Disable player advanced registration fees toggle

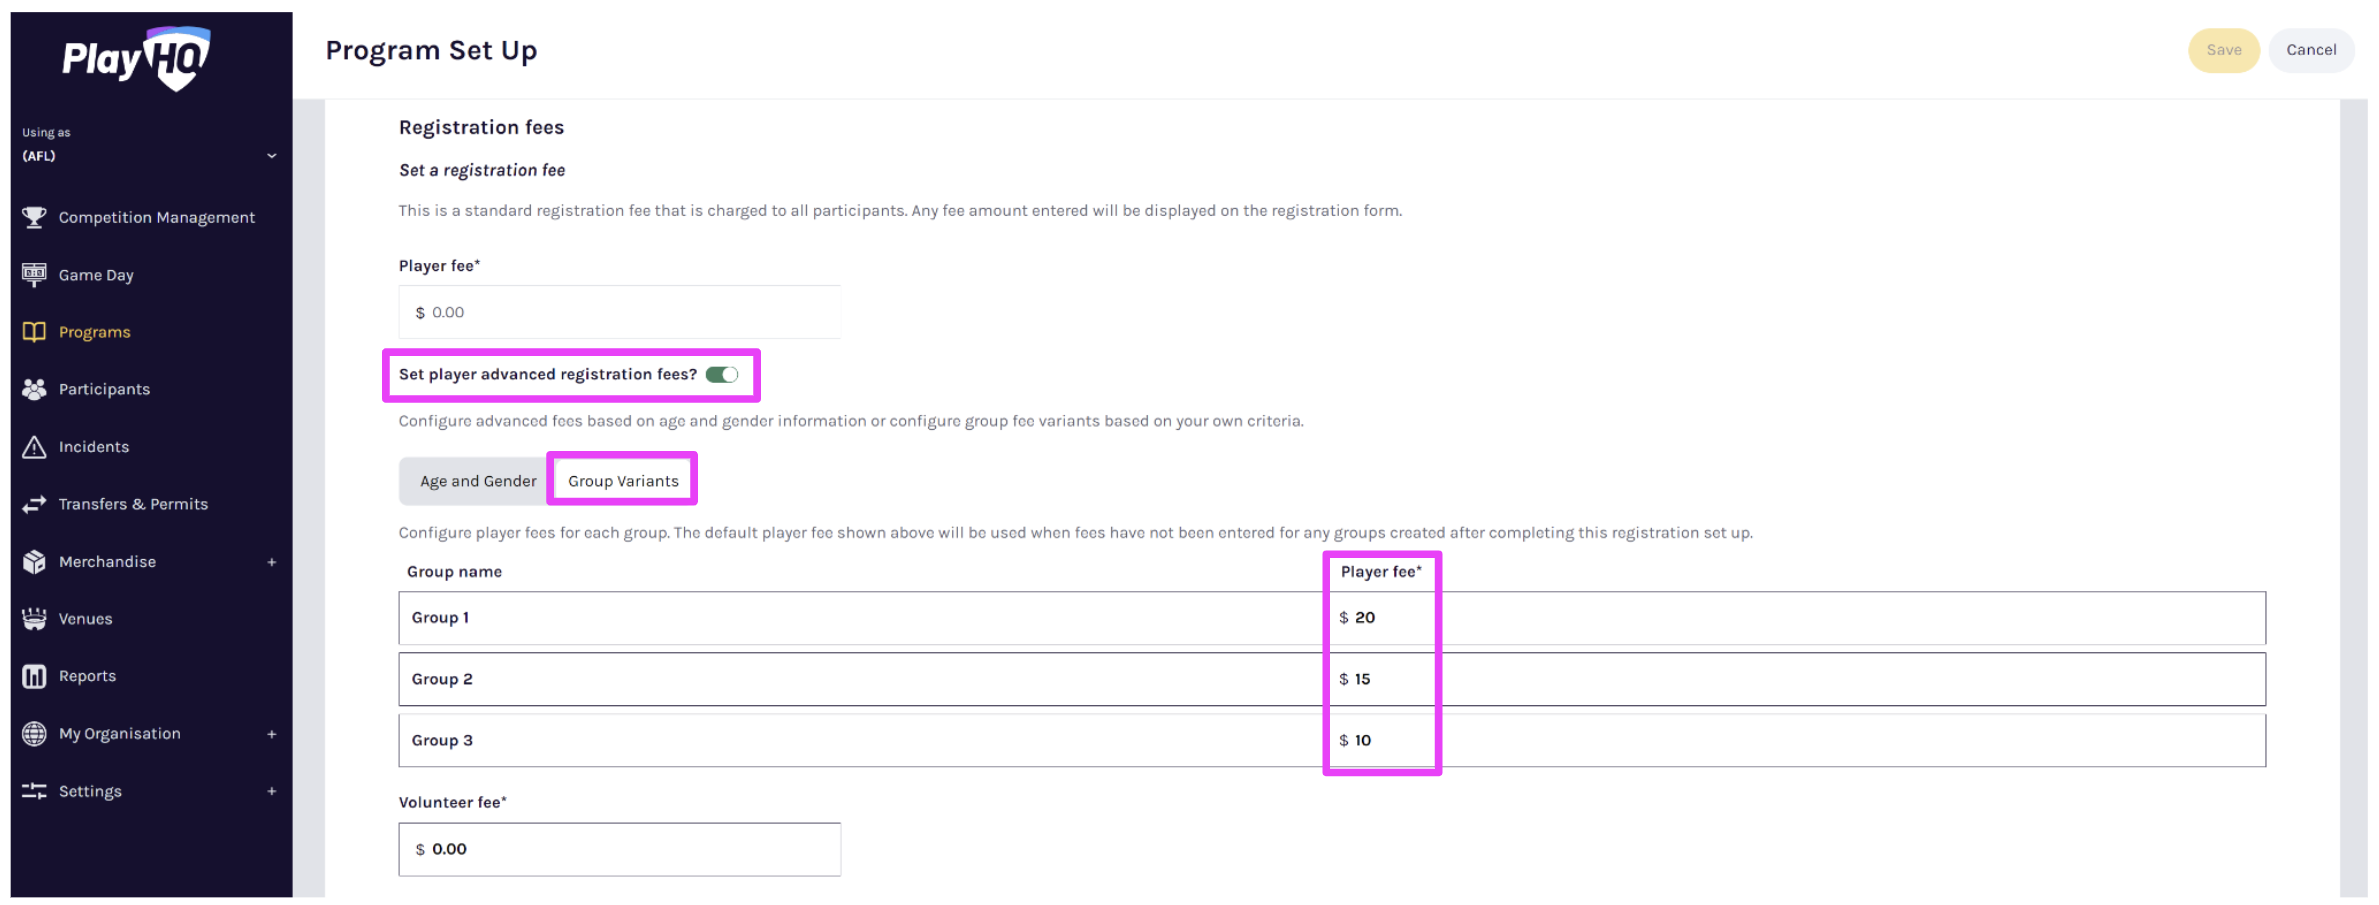(721, 375)
